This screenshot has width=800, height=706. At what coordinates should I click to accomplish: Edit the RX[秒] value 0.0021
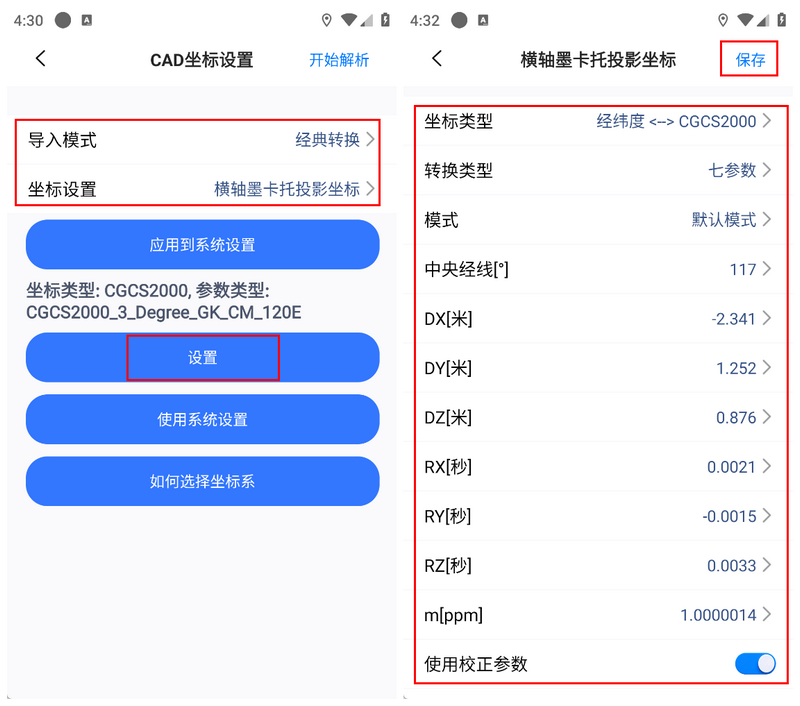point(597,467)
